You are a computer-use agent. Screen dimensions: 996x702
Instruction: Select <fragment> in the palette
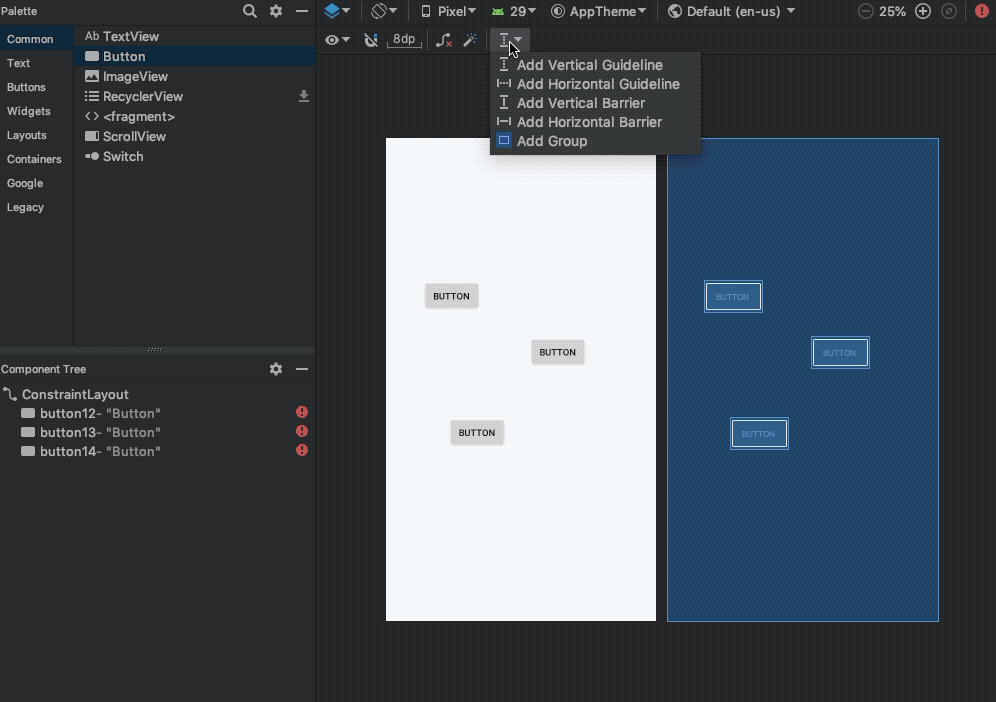(194, 116)
